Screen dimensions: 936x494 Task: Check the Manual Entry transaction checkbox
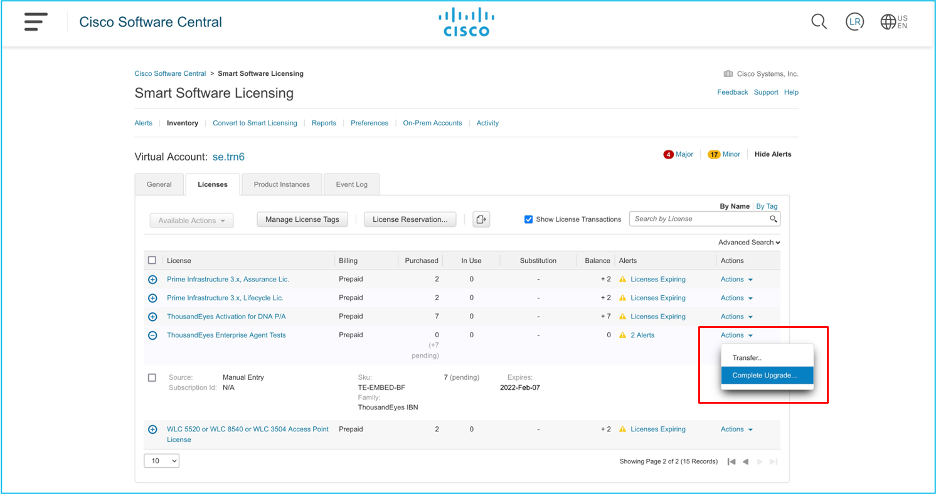(x=152, y=377)
